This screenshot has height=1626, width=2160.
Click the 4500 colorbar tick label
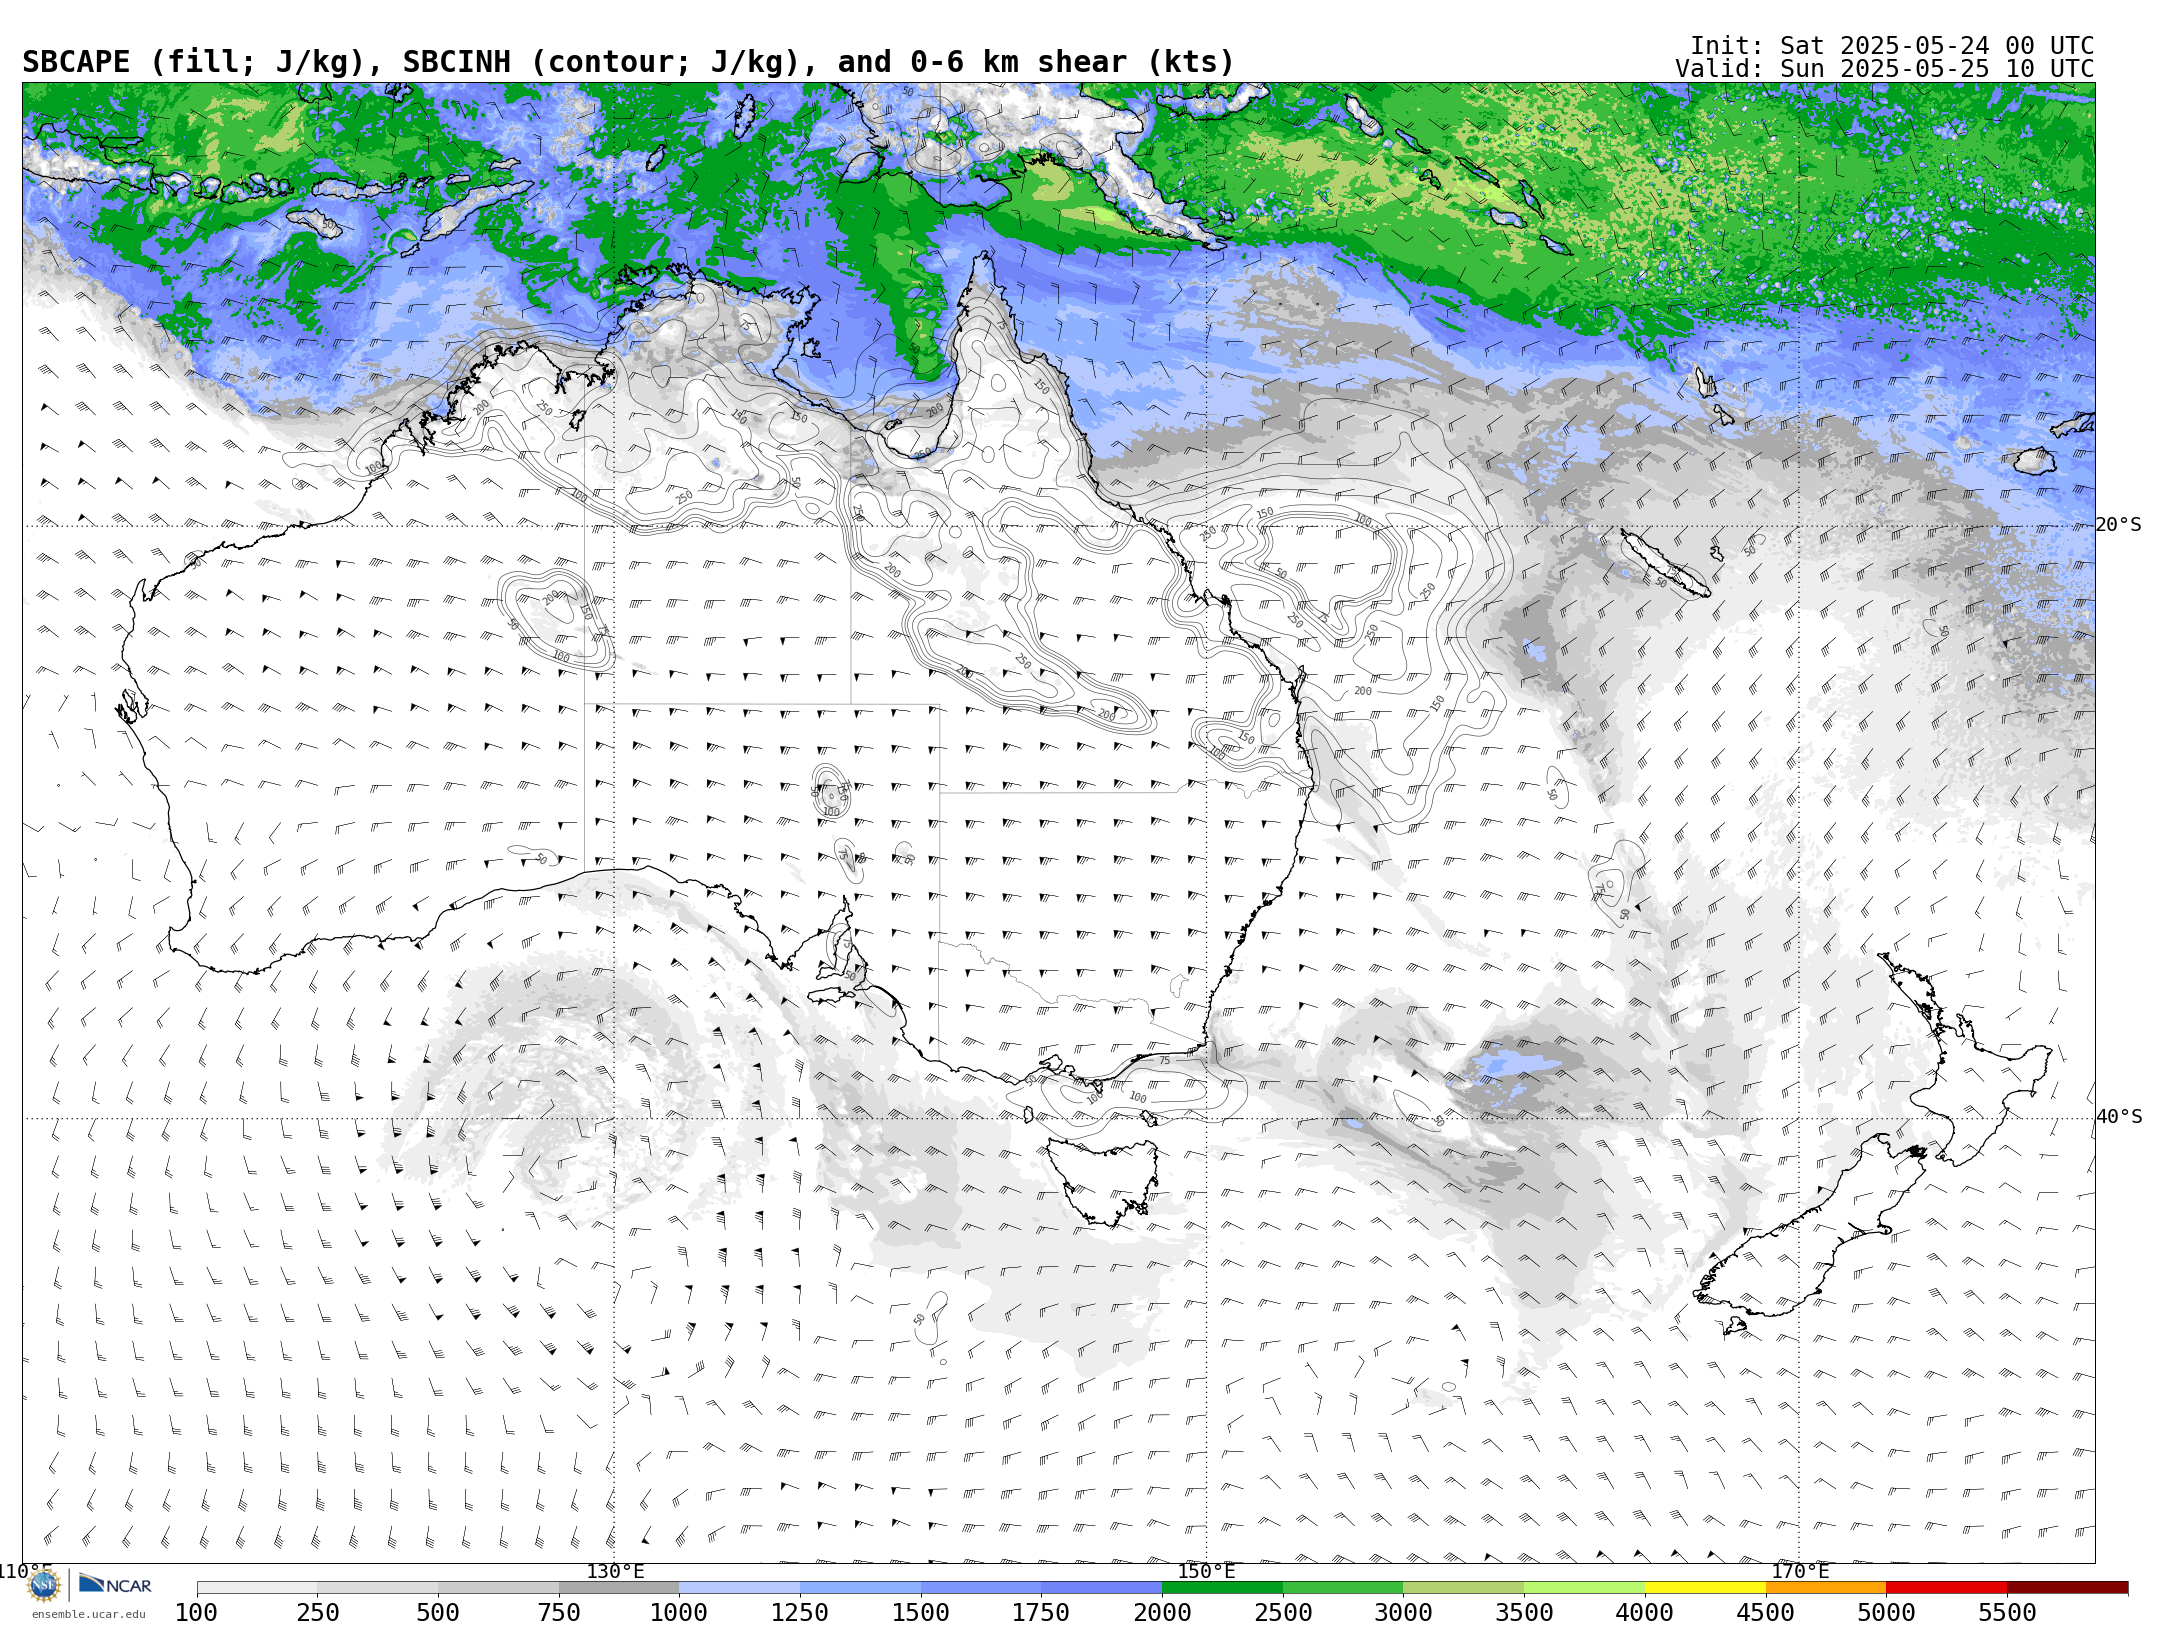click(1765, 1612)
